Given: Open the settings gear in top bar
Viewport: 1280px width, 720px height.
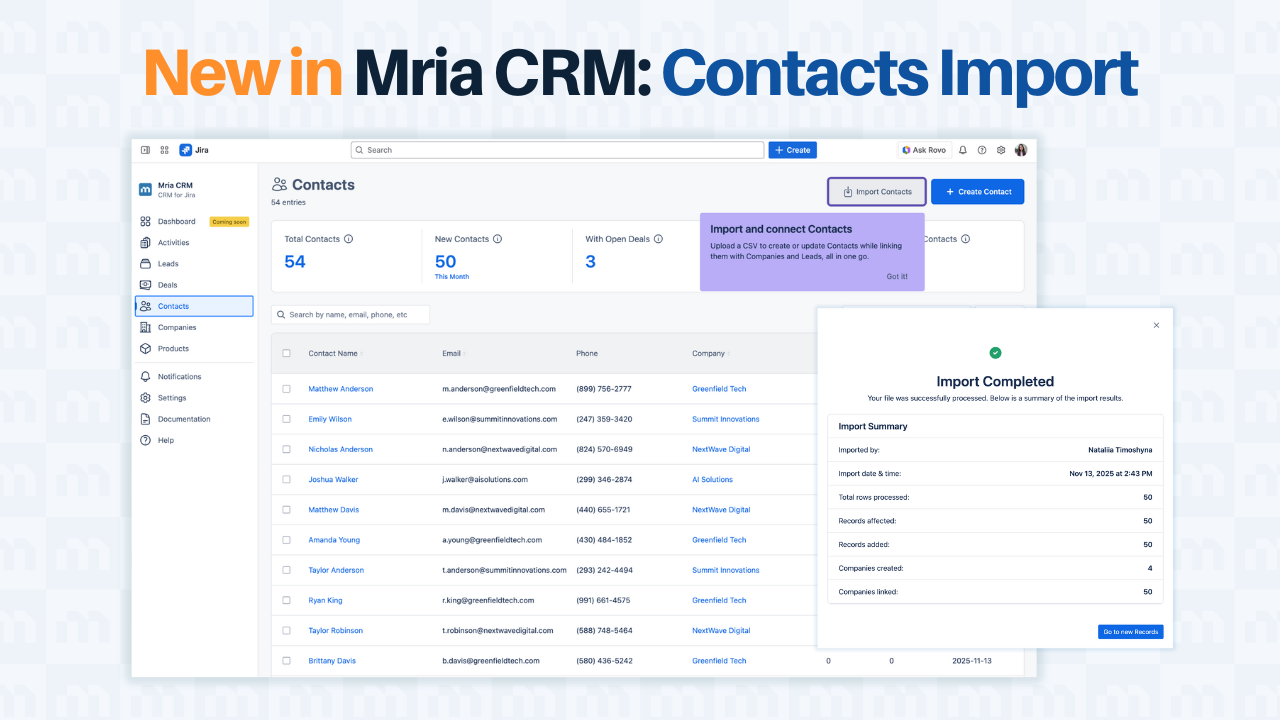Looking at the screenshot, I should click(x=1001, y=150).
